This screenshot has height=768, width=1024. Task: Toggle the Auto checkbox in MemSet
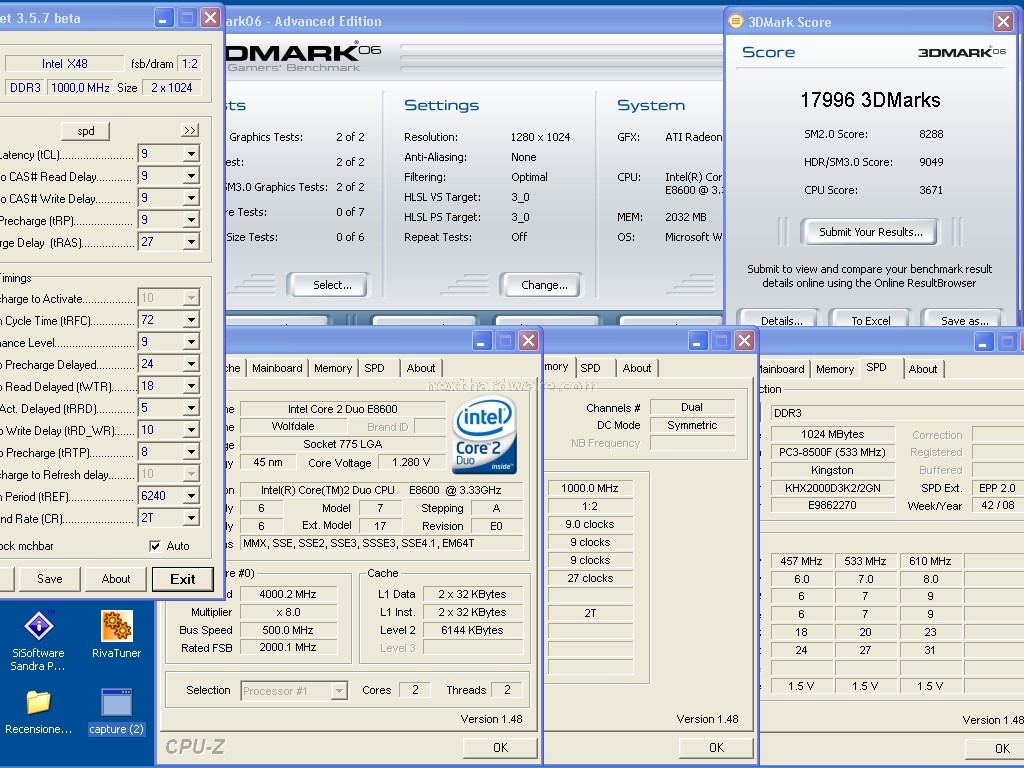[155, 546]
